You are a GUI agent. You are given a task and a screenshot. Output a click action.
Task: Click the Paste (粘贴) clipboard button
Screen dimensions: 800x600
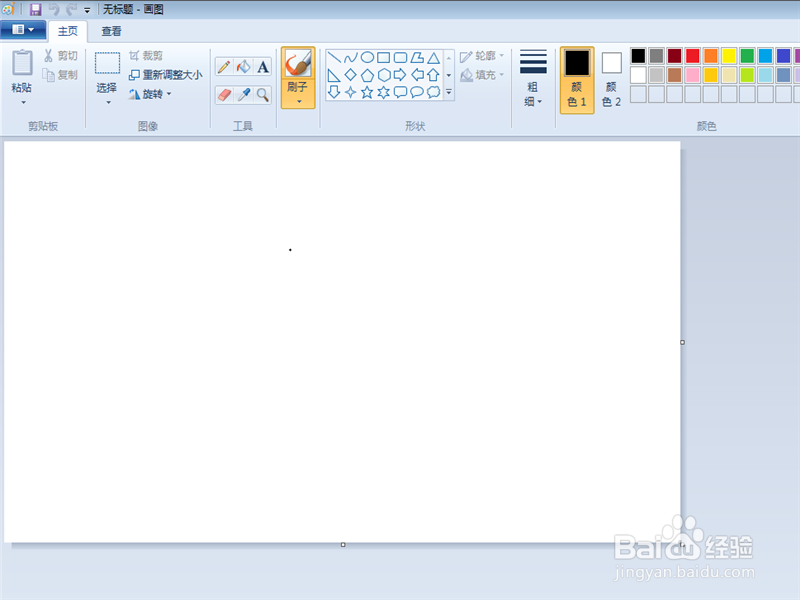tap(22, 70)
